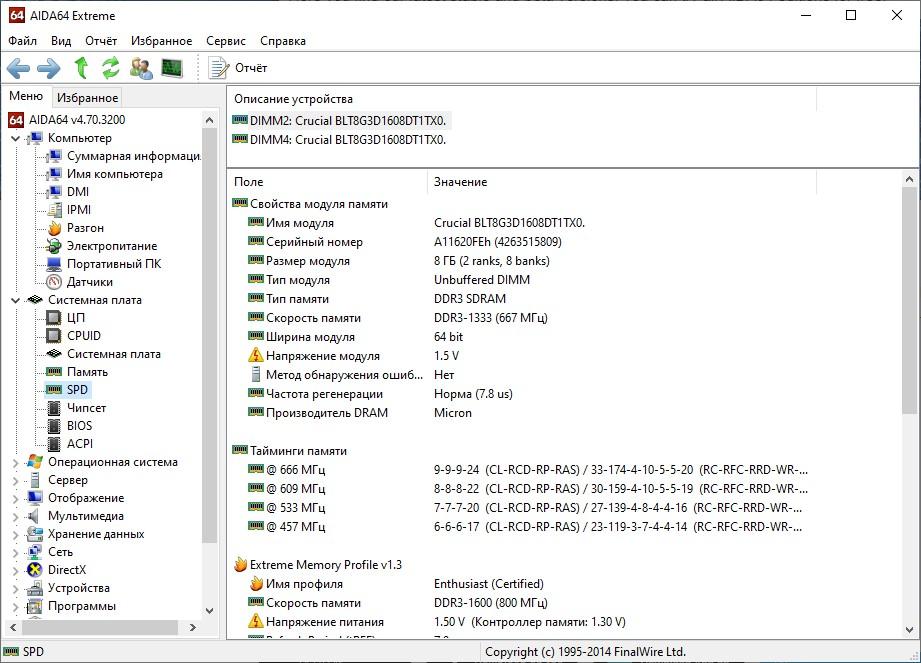Click the green Up arrow toolbar icon
Screen dimensions: 921x663
81,68
